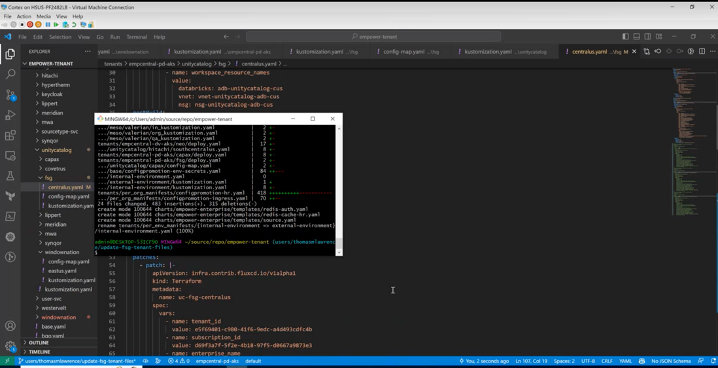The width and height of the screenshot is (718, 368).
Task: Click the git branch name in status bar
Action: point(77,361)
